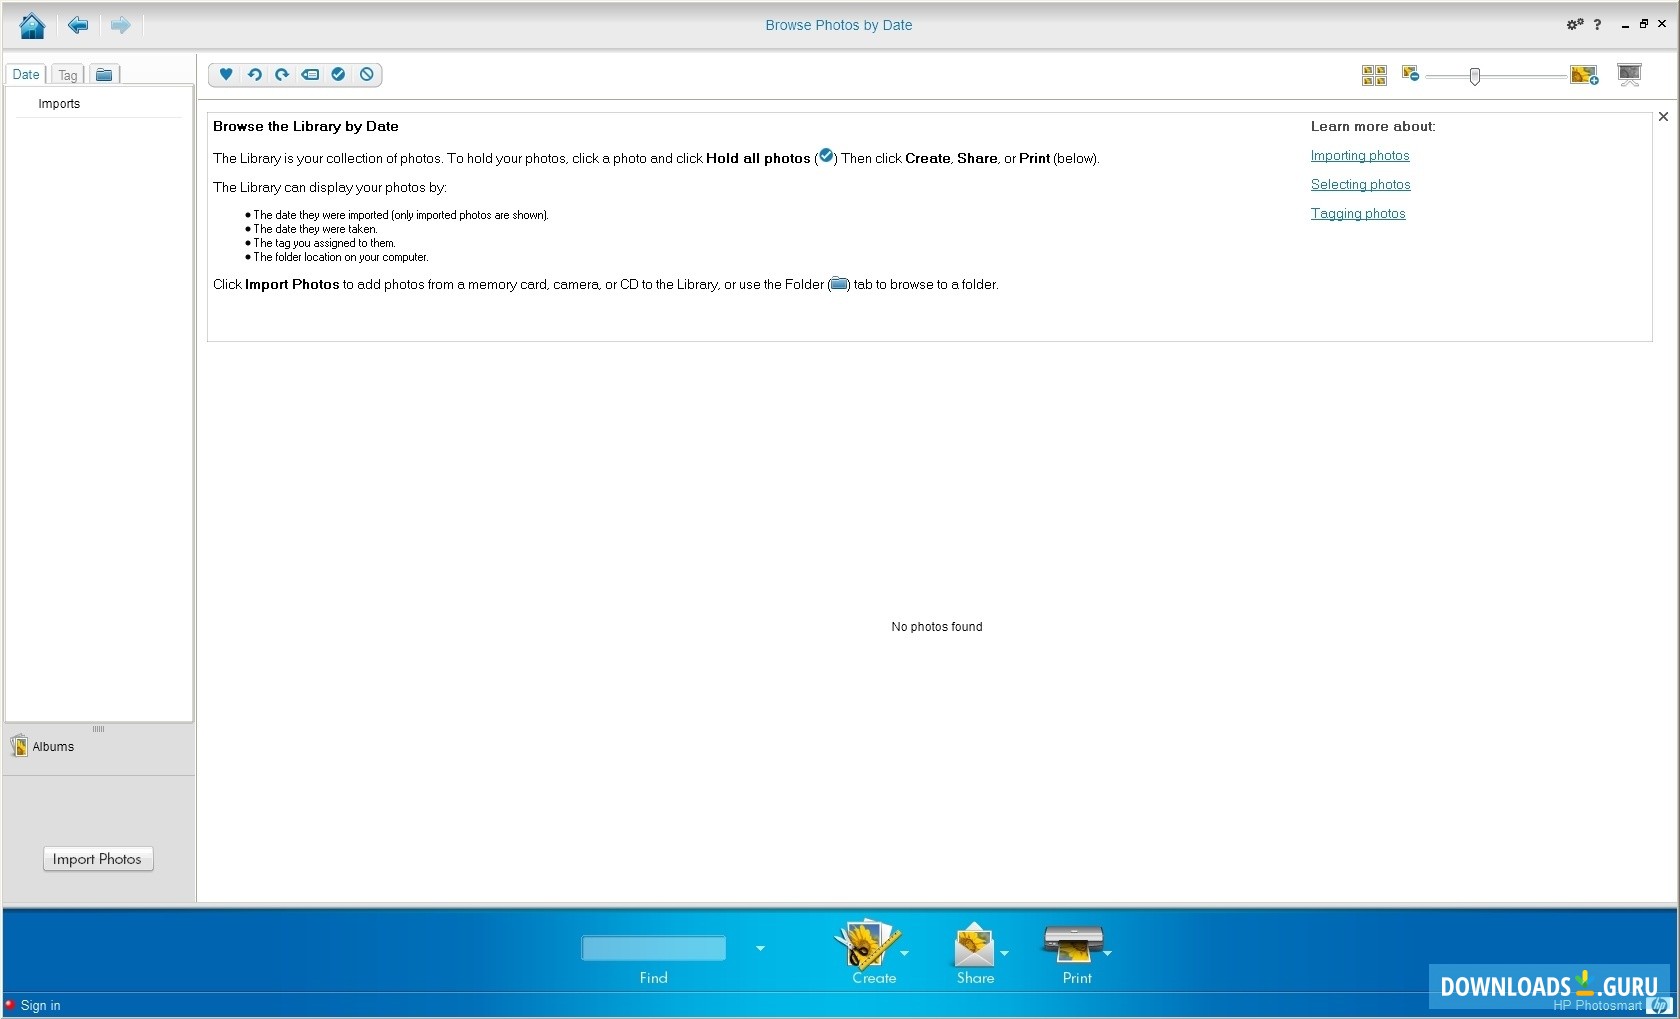Go to the Home screen

pyautogui.click(x=32, y=25)
